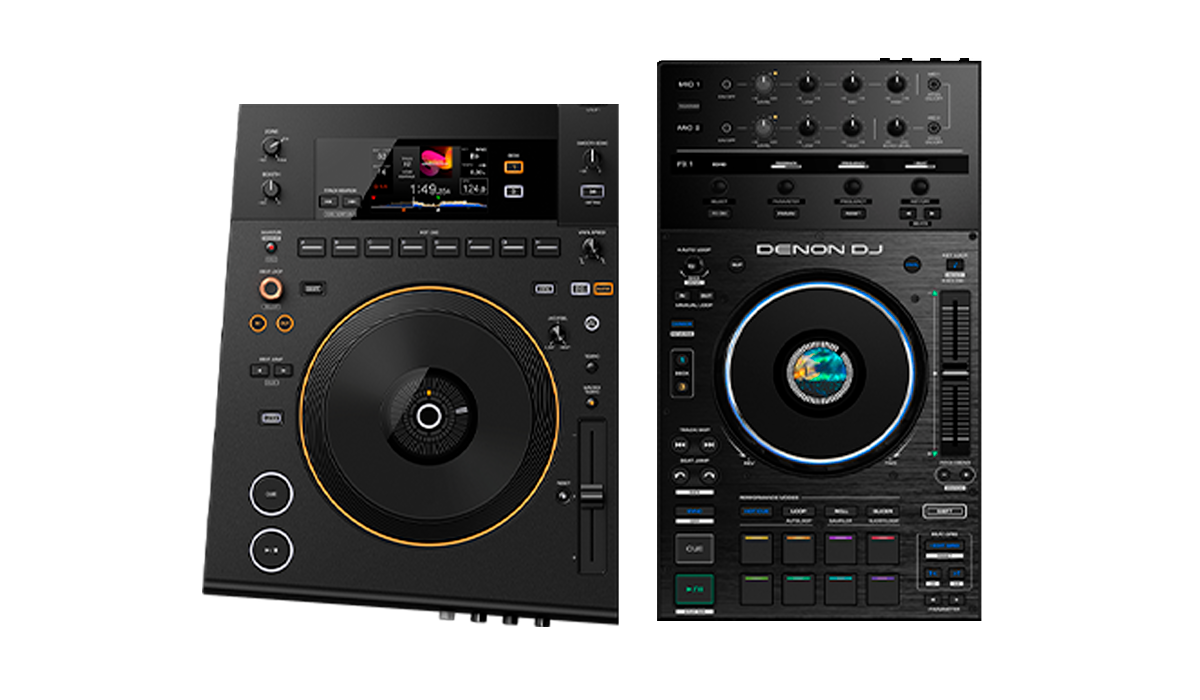The height and width of the screenshot is (700, 1200).
Task: Switch to LOOP performance mode
Action: tap(798, 511)
